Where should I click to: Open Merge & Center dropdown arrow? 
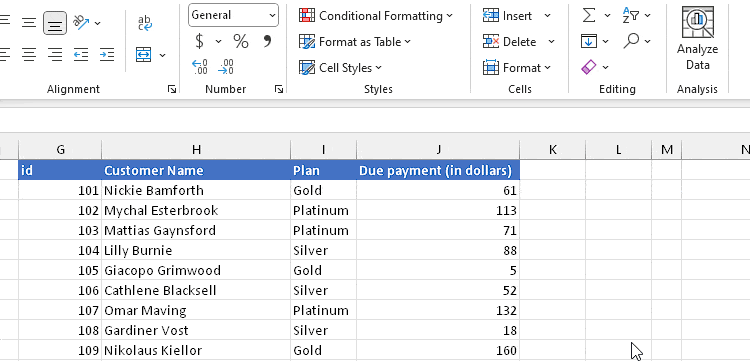pos(163,55)
